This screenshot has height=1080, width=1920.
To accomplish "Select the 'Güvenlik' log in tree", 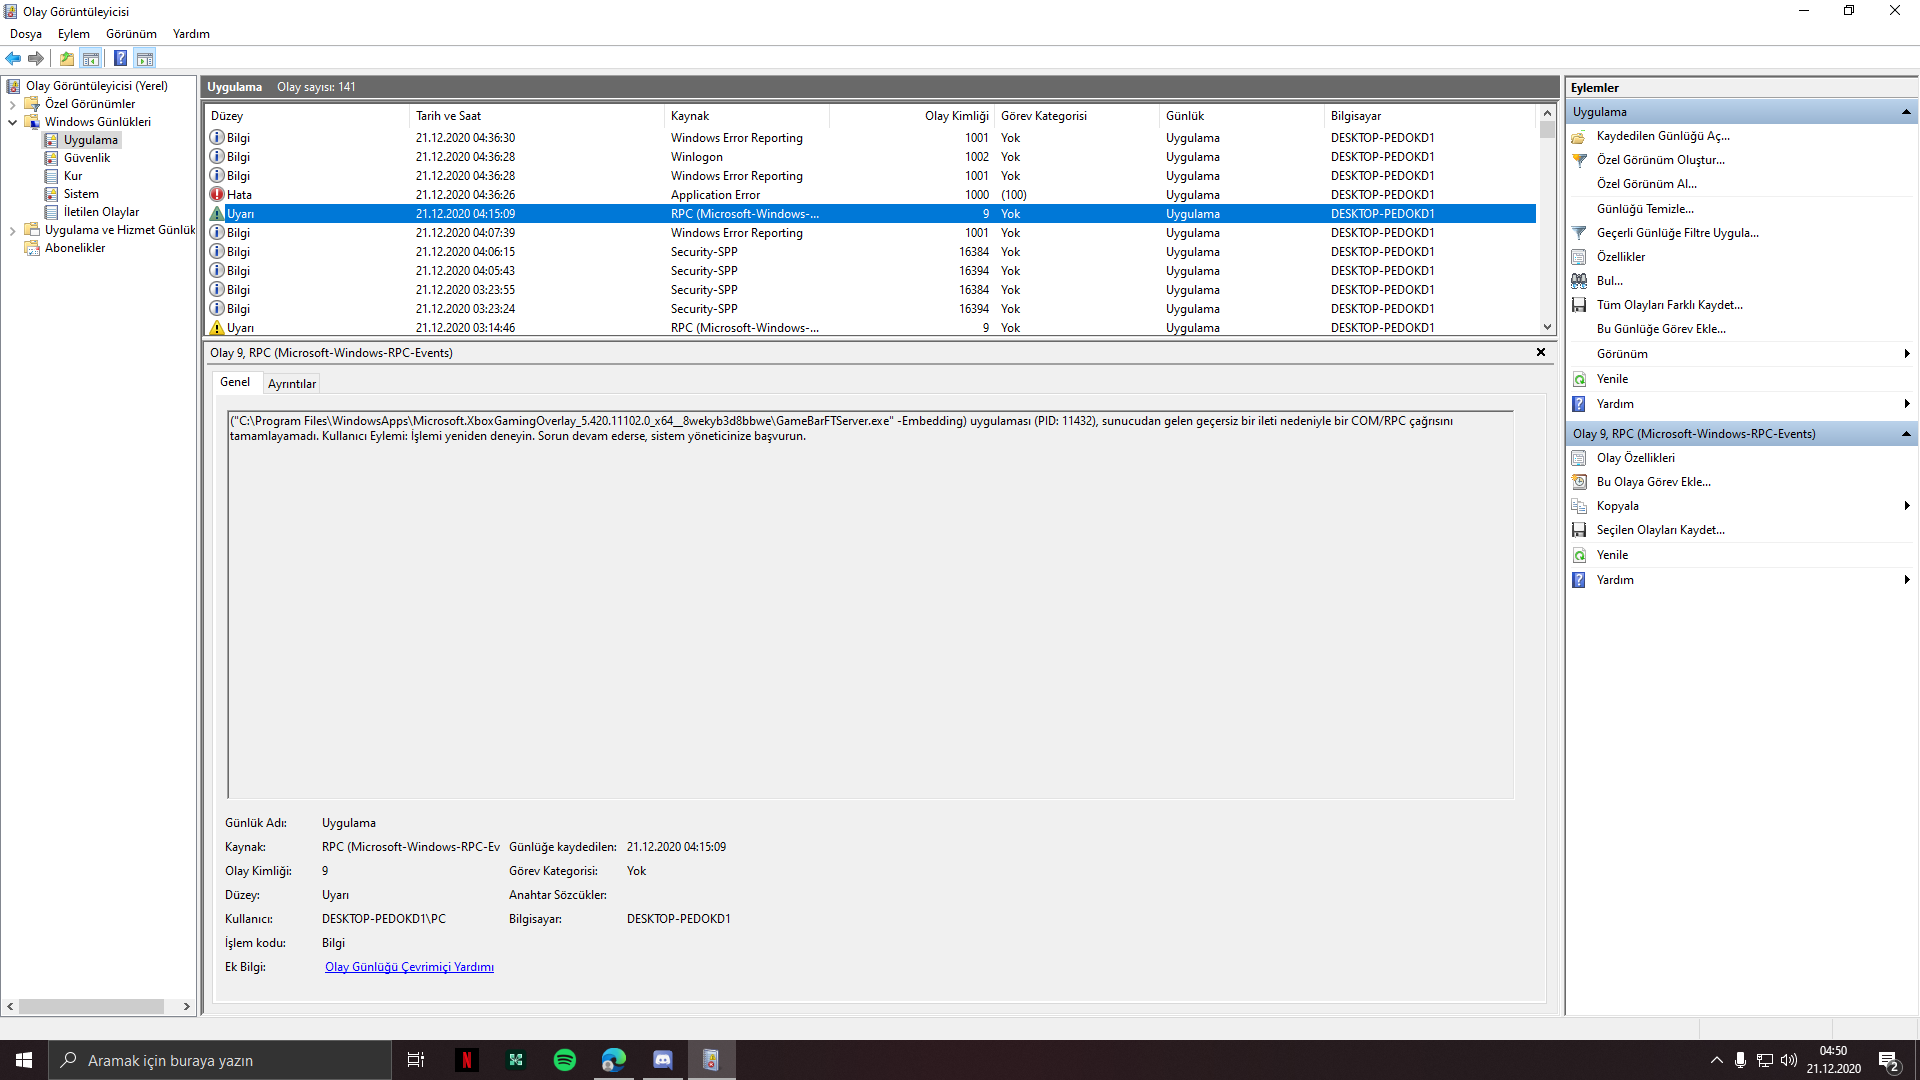I will tap(87, 158).
